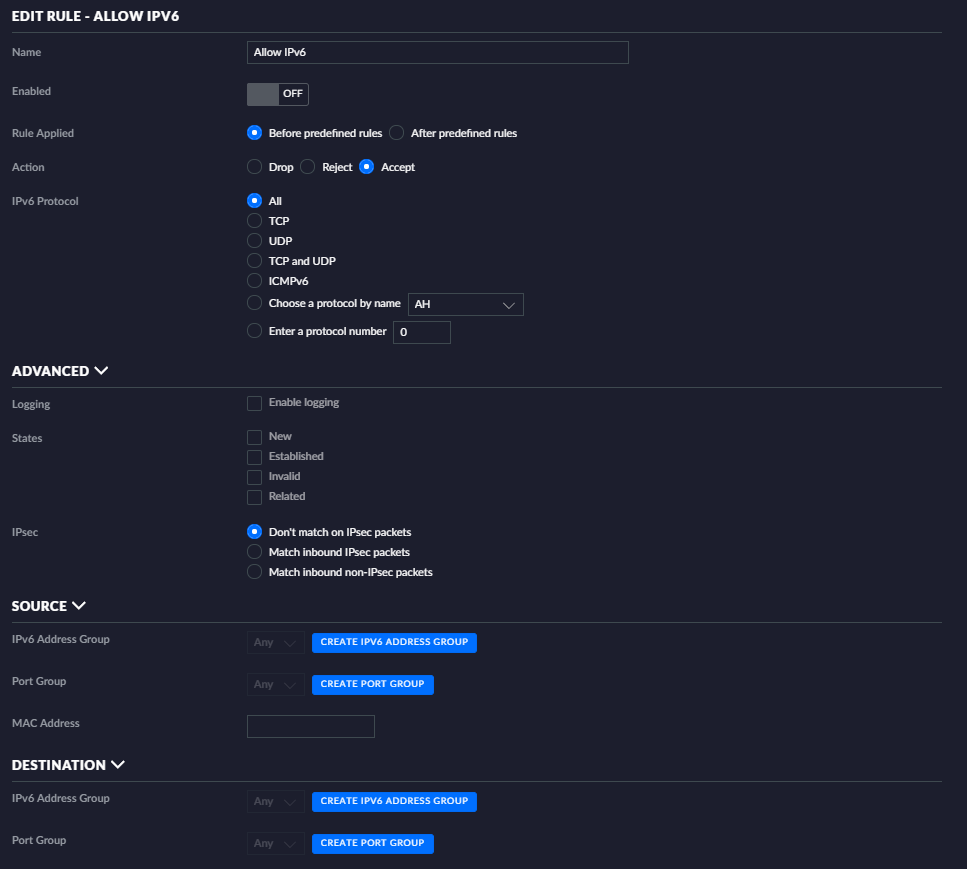
Task: Select ICMPv6 protocol option
Action: [x=254, y=281]
